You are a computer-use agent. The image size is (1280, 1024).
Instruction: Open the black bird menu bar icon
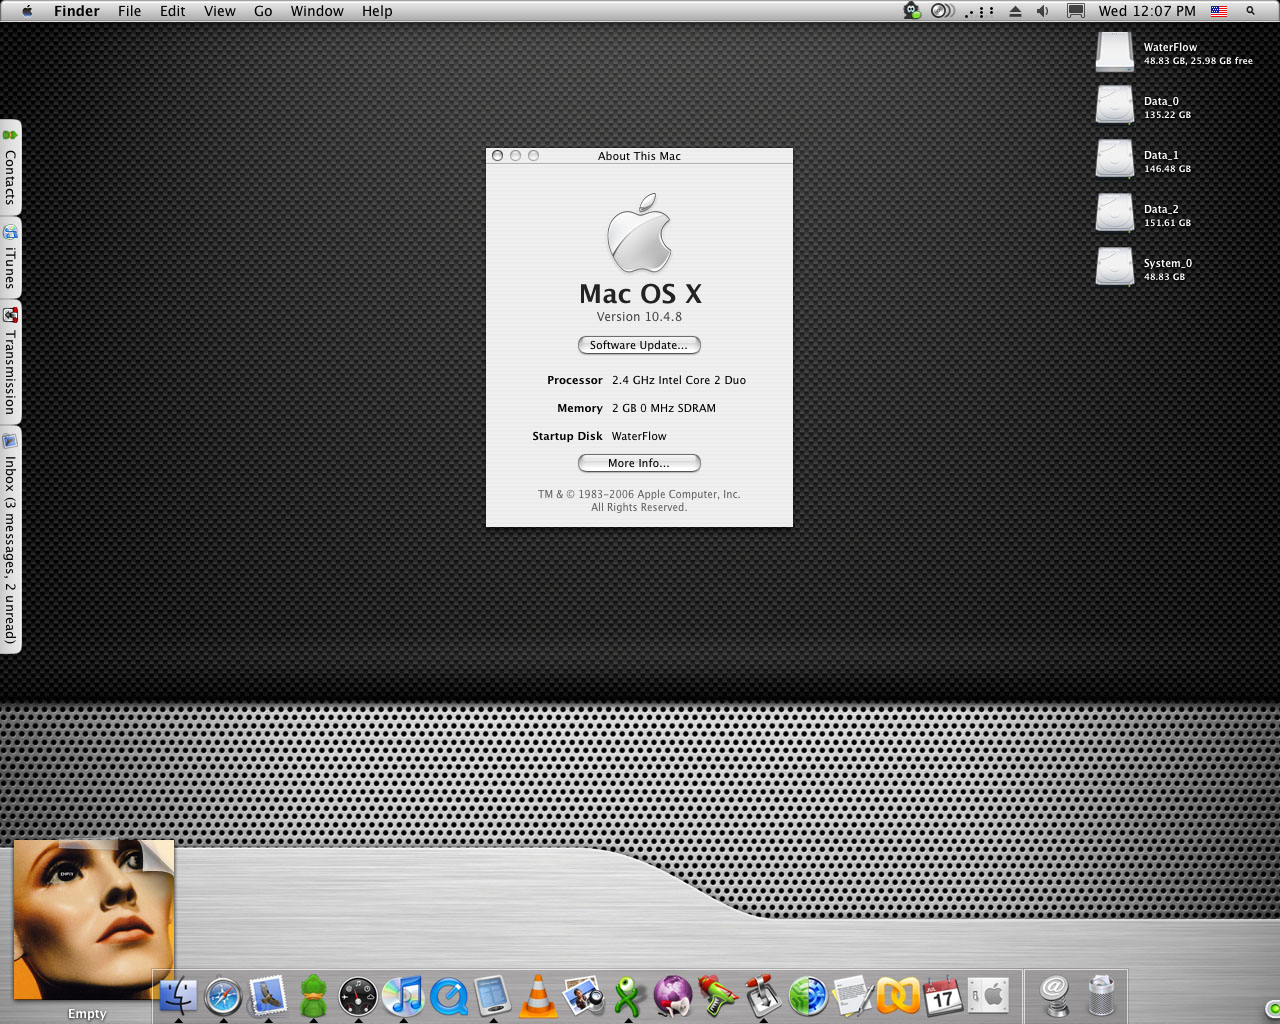911,11
